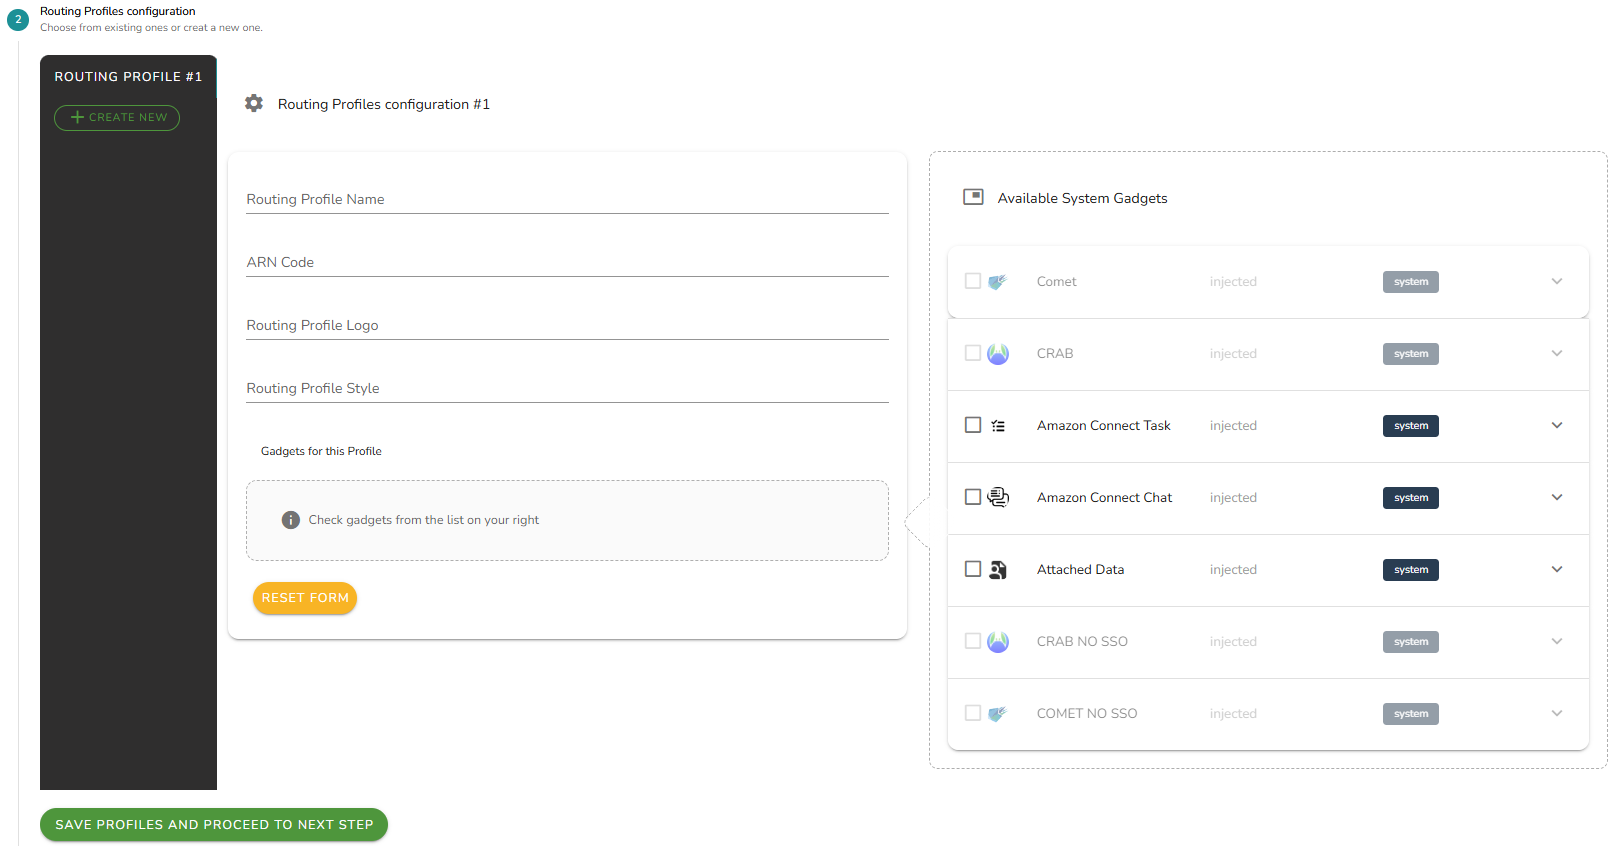
Task: Click the CRAB gadget icon
Action: pyautogui.click(x=998, y=354)
